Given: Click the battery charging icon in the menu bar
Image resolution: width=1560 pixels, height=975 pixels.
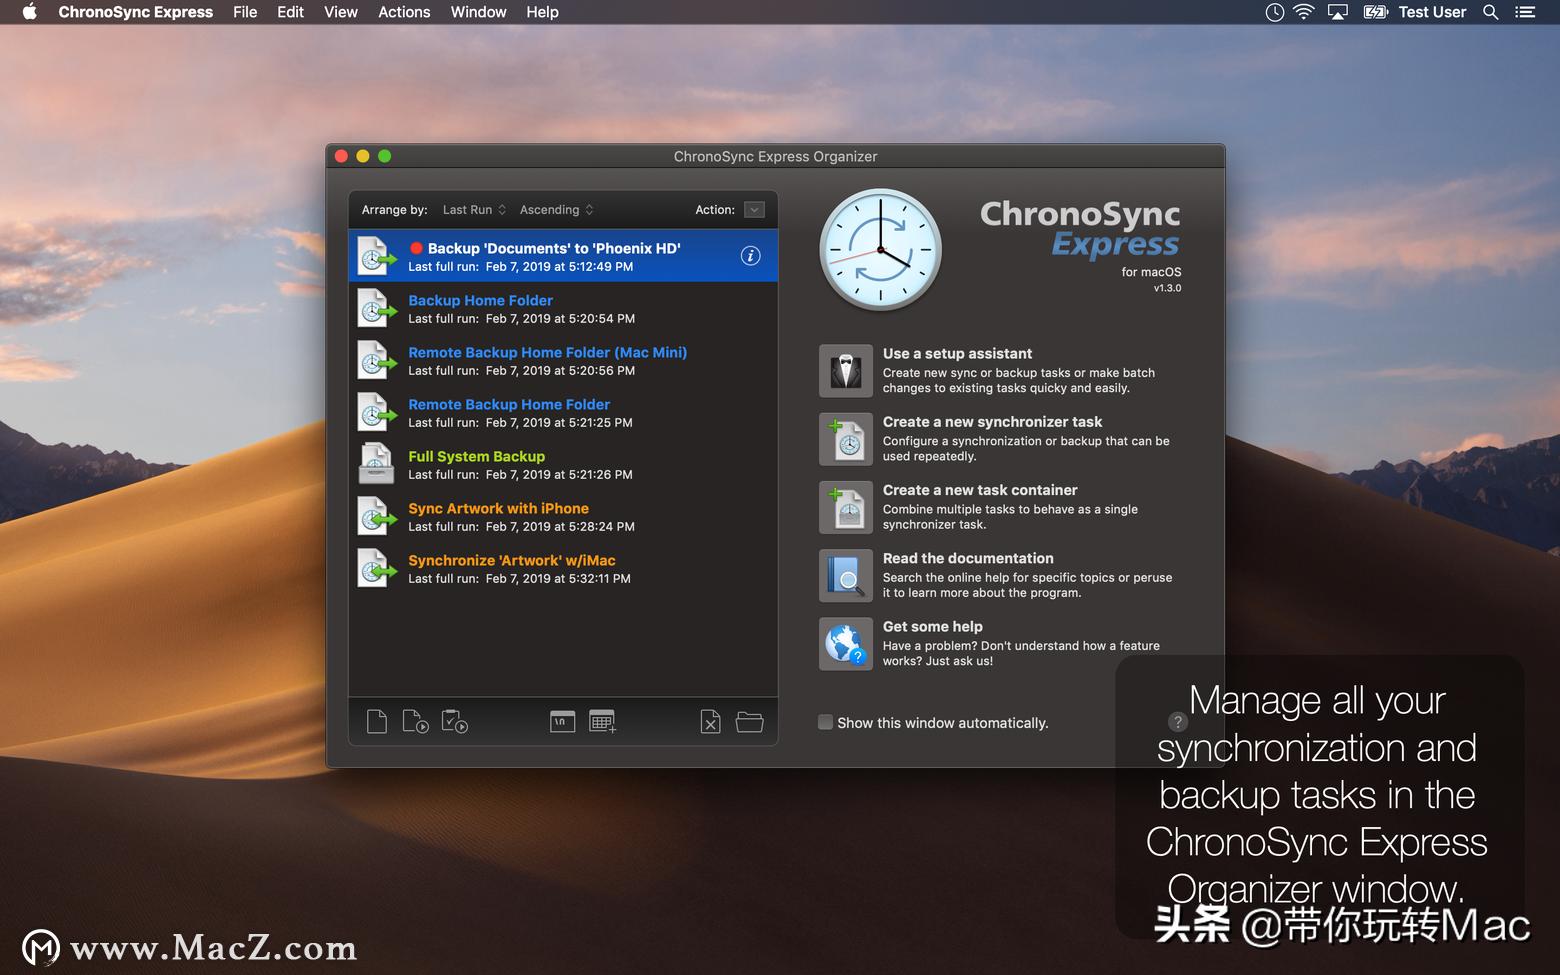Looking at the screenshot, I should [x=1376, y=12].
